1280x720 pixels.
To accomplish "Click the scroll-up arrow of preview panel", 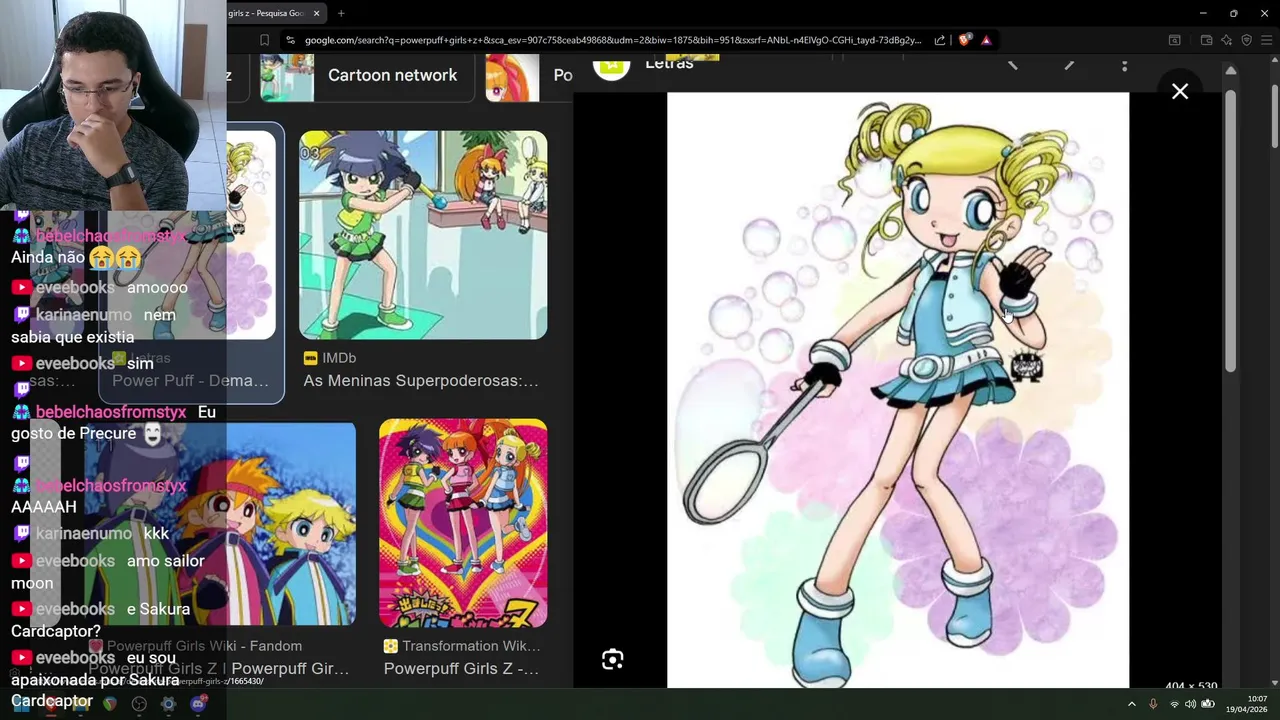I will tap(1231, 70).
